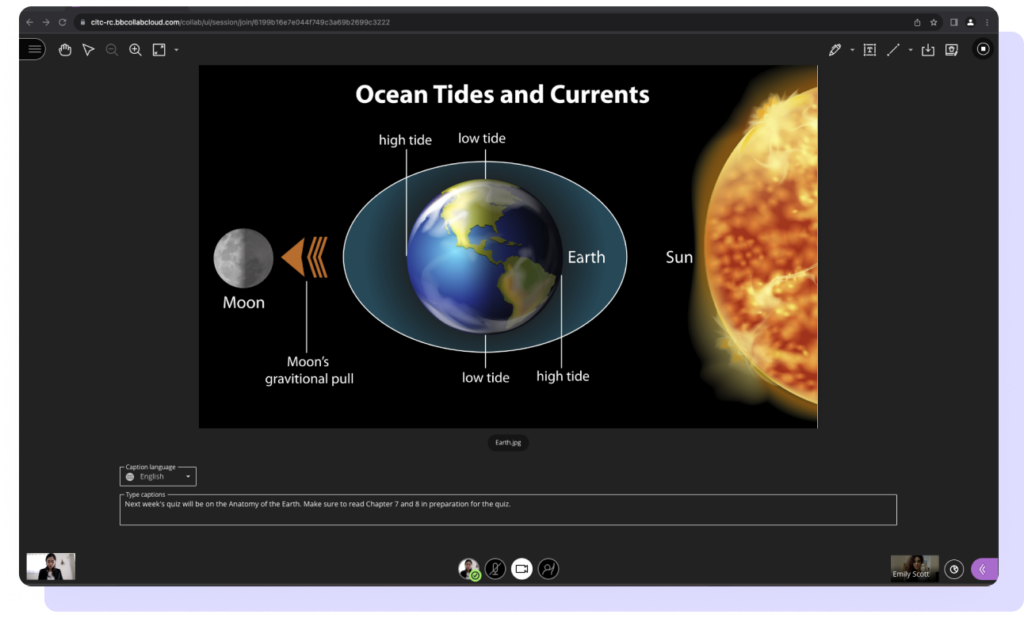Select the pencil drawing tool
This screenshot has width=1024, height=618.
pyautogui.click(x=835, y=50)
